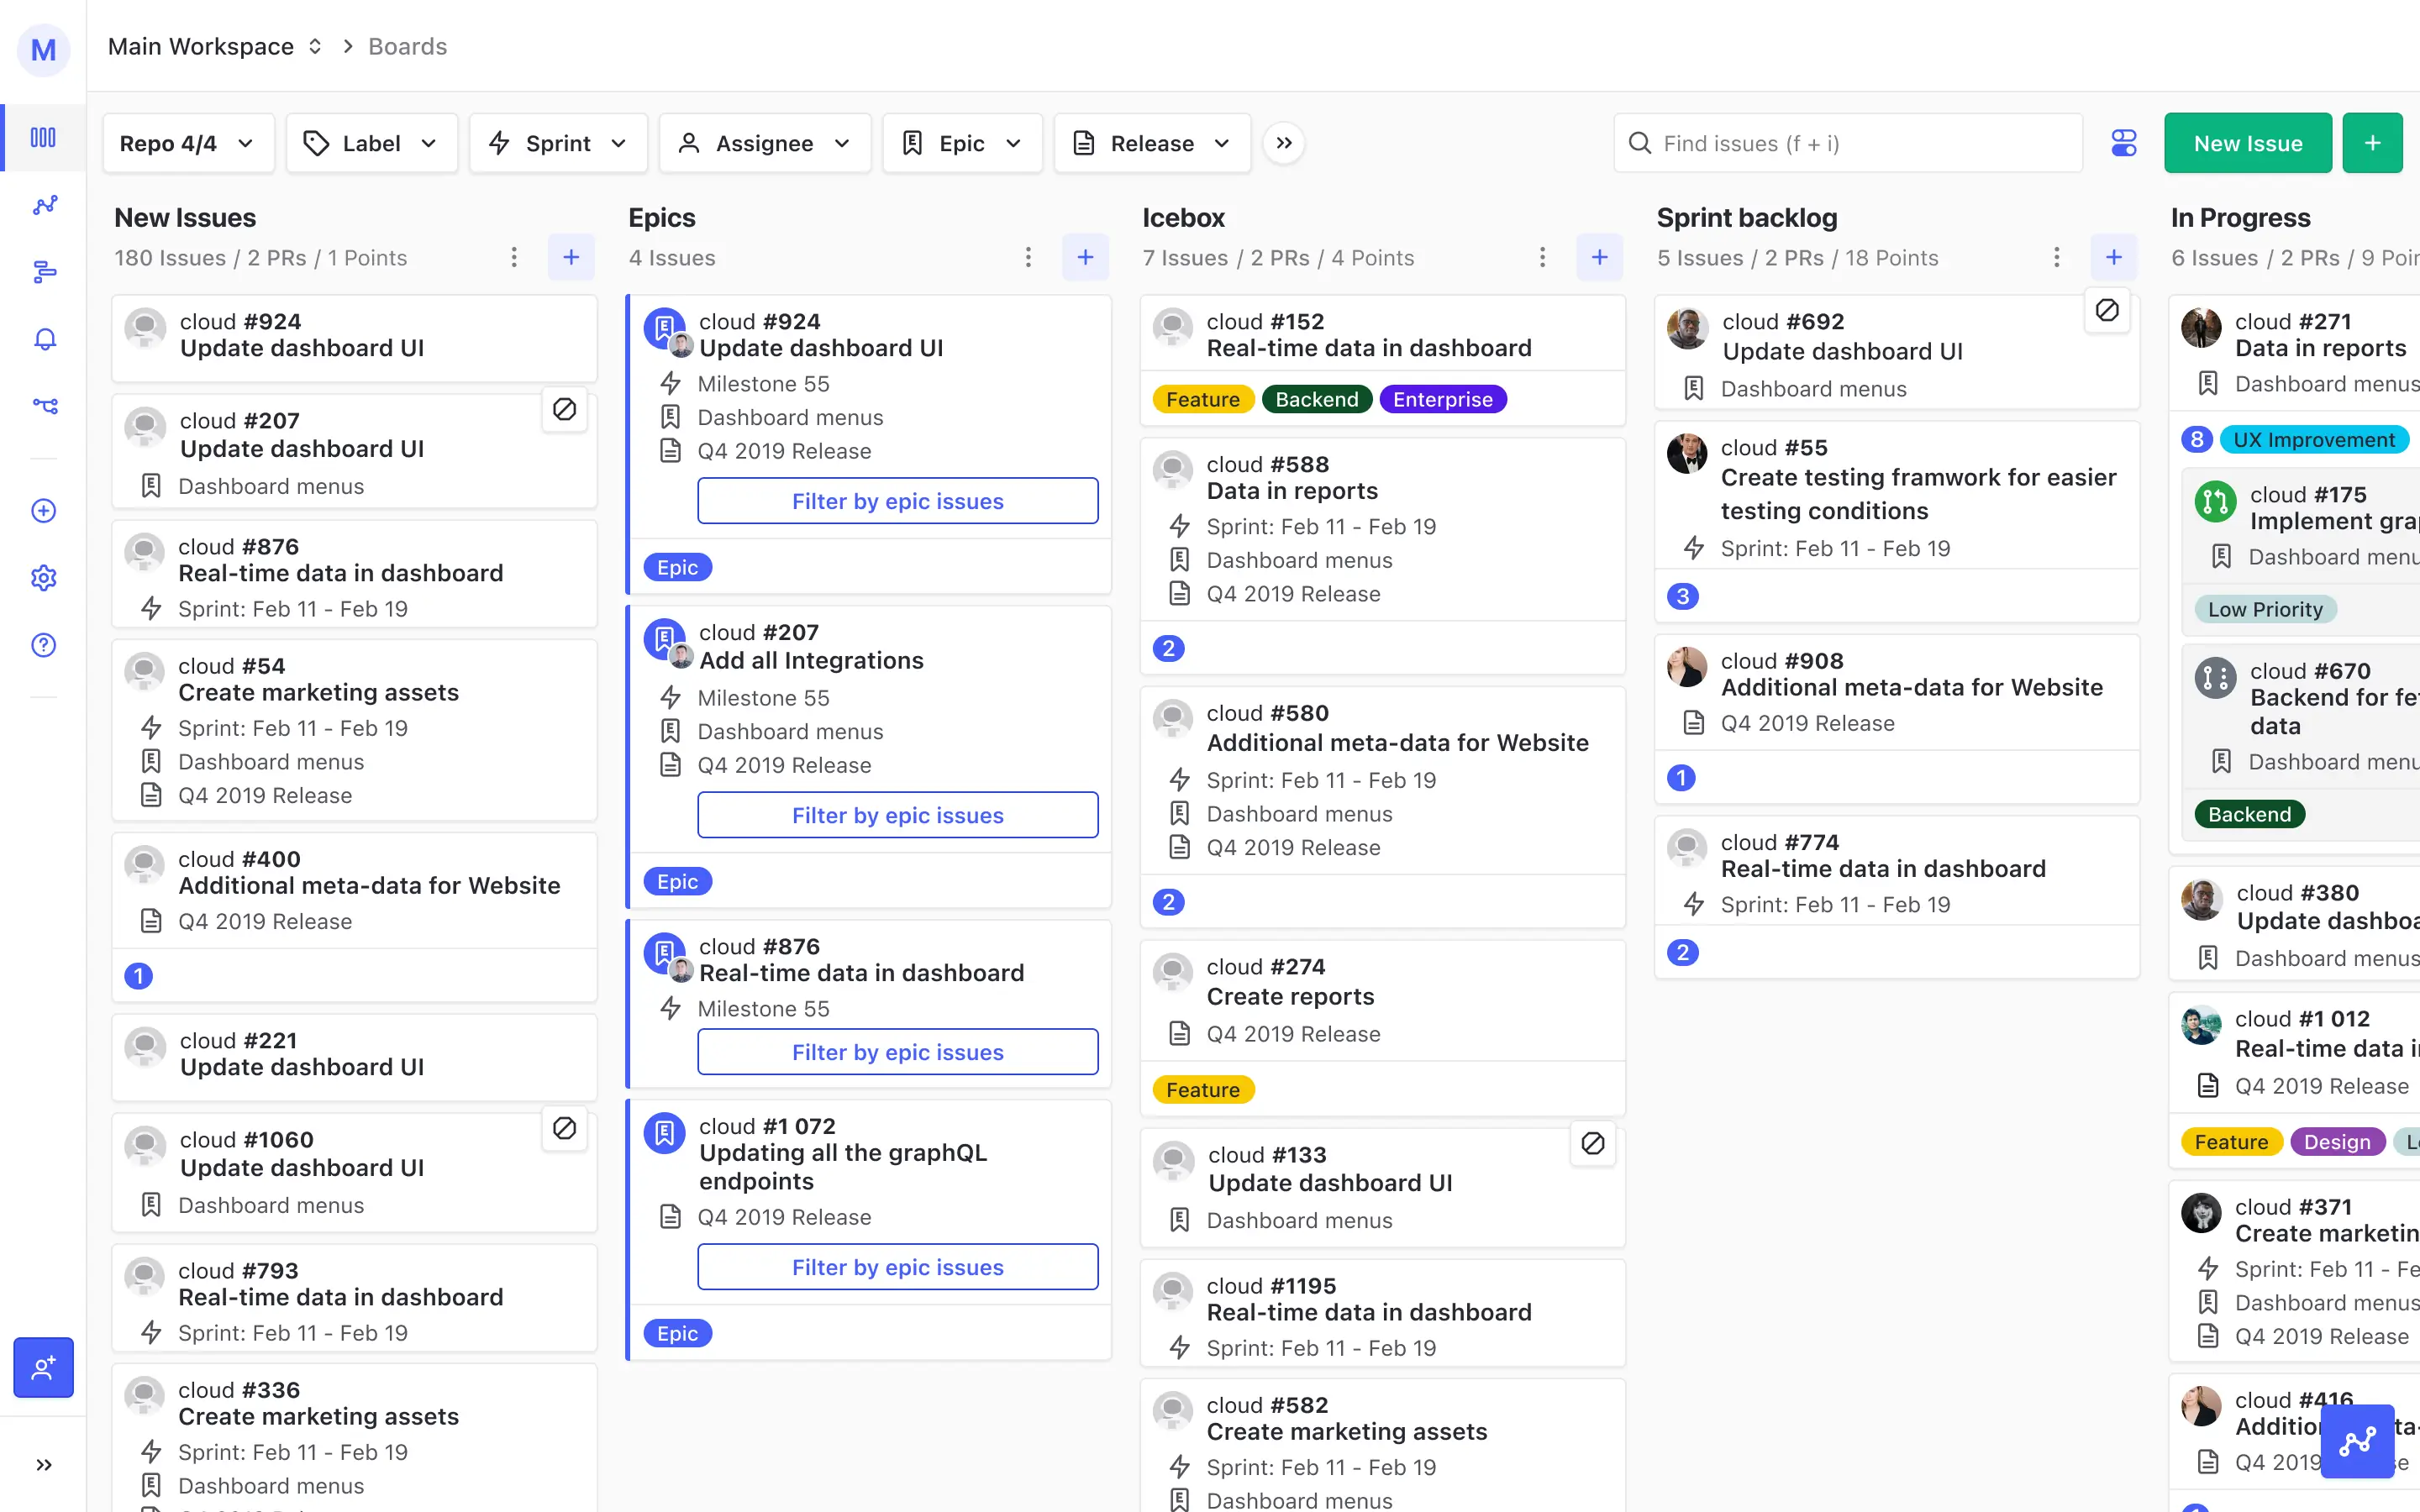Click the invite teammate button in sidebar

point(43,1367)
